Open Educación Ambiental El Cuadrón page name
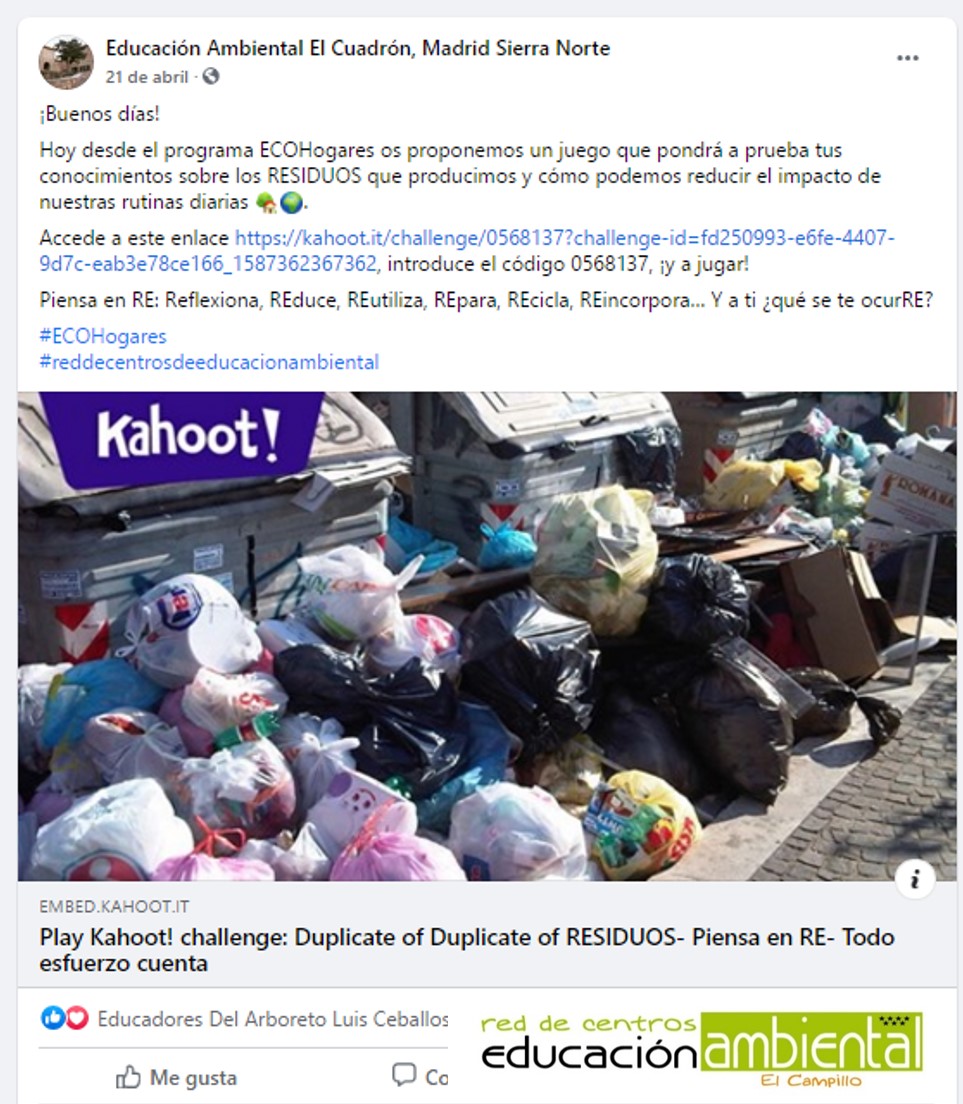This screenshot has height=1104, width=963. pyautogui.click(x=358, y=48)
